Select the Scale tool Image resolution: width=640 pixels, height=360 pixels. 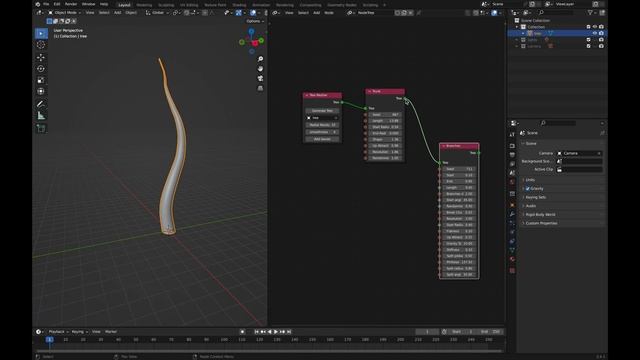pyautogui.click(x=41, y=80)
